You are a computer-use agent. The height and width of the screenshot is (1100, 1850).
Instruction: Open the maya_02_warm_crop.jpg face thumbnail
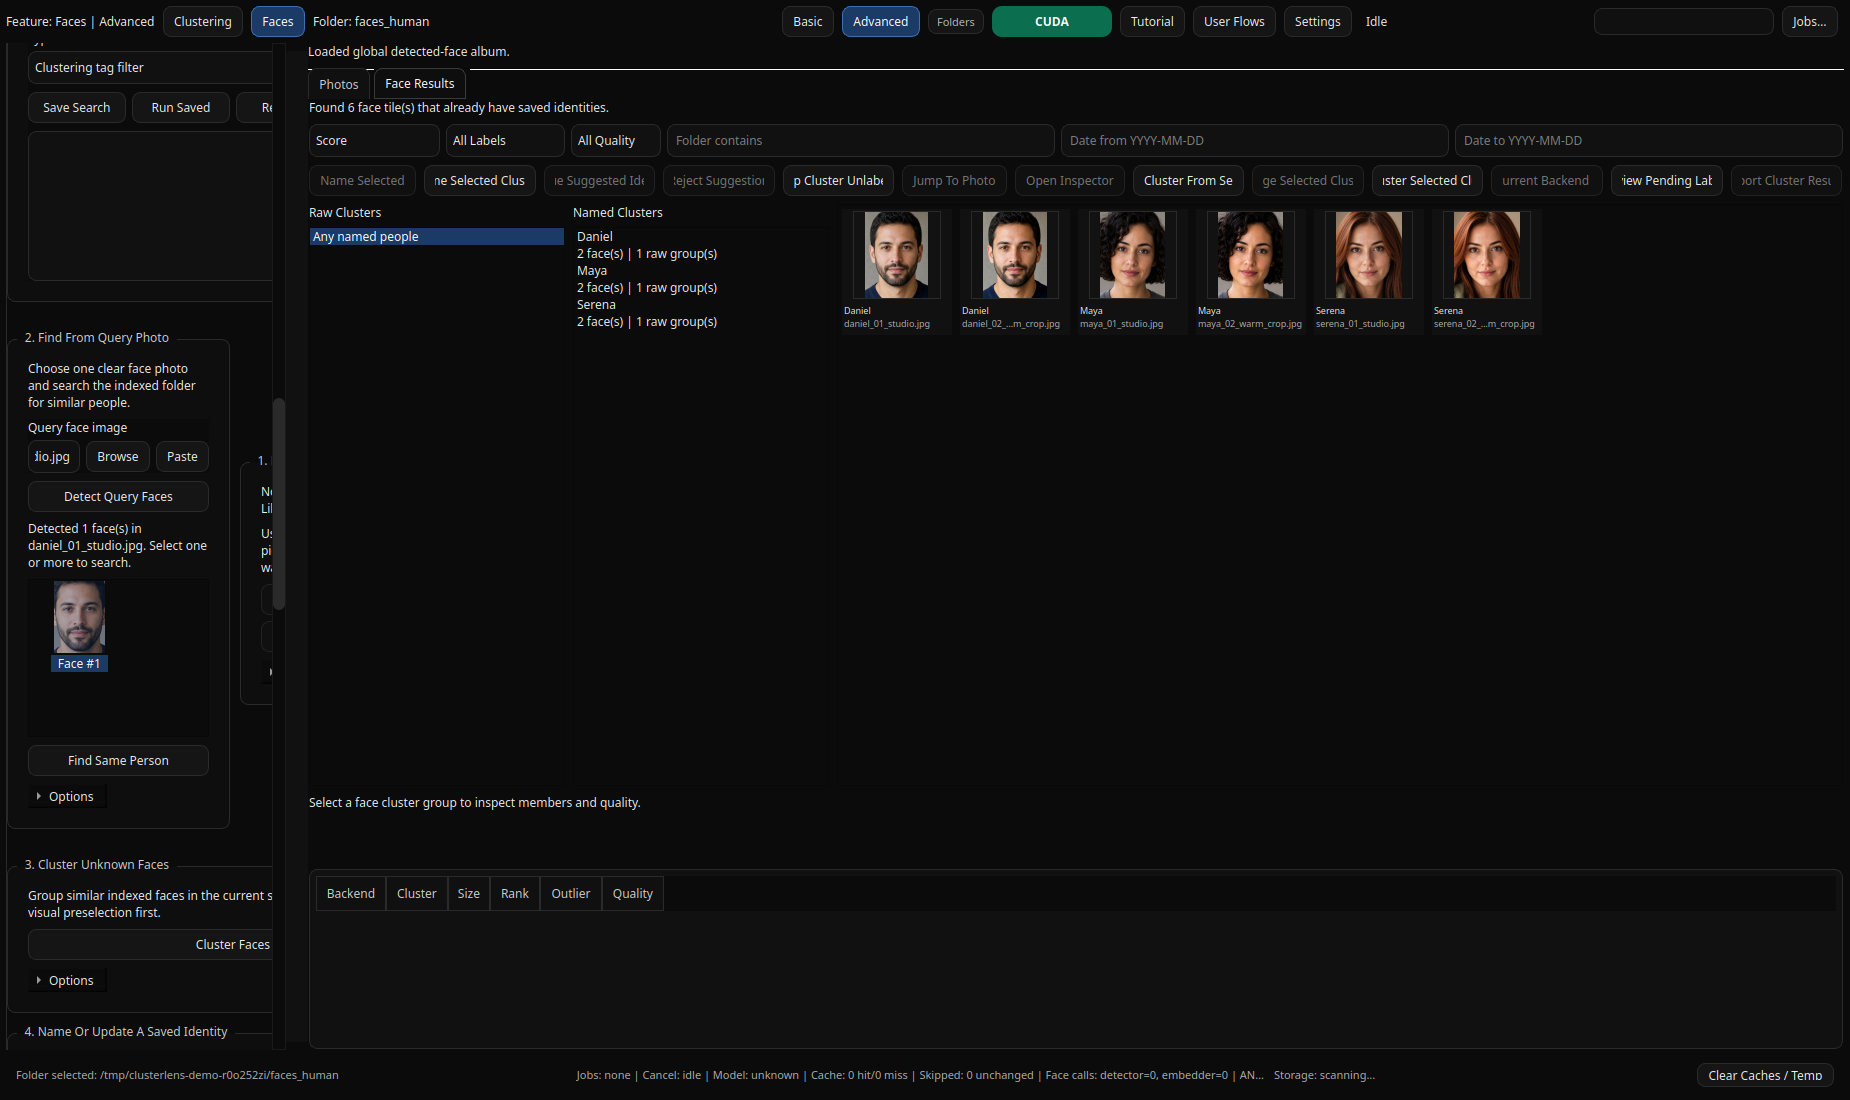[1250, 255]
